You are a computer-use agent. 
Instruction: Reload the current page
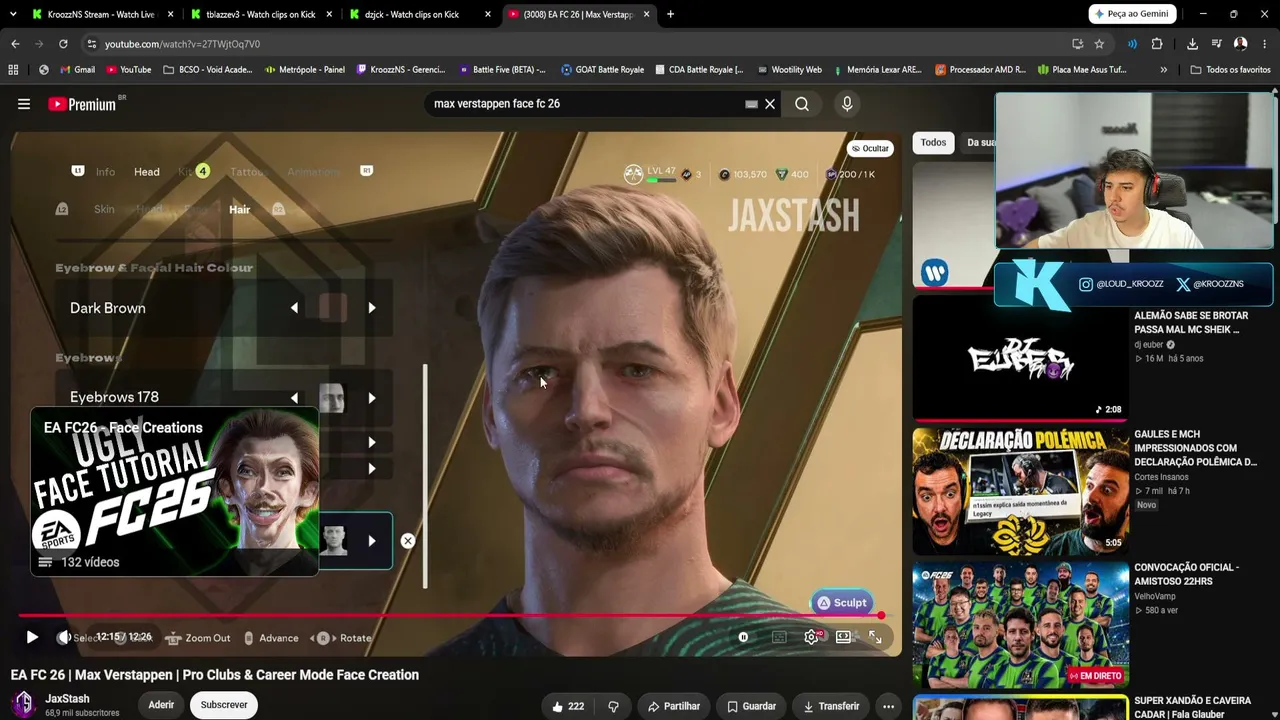[x=63, y=44]
